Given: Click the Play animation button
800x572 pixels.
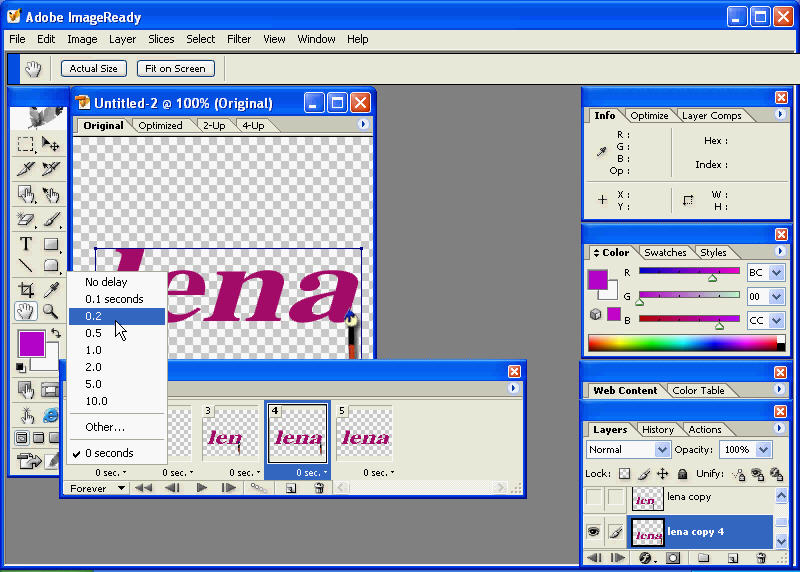Looking at the screenshot, I should pos(201,488).
